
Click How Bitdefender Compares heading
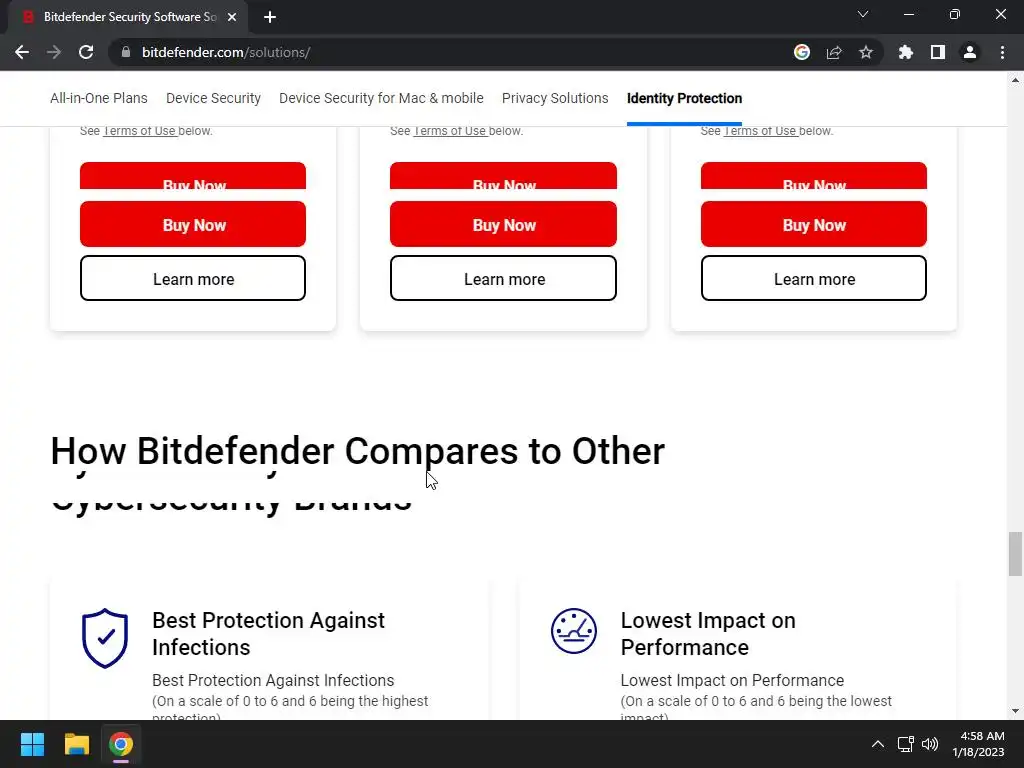[358, 451]
